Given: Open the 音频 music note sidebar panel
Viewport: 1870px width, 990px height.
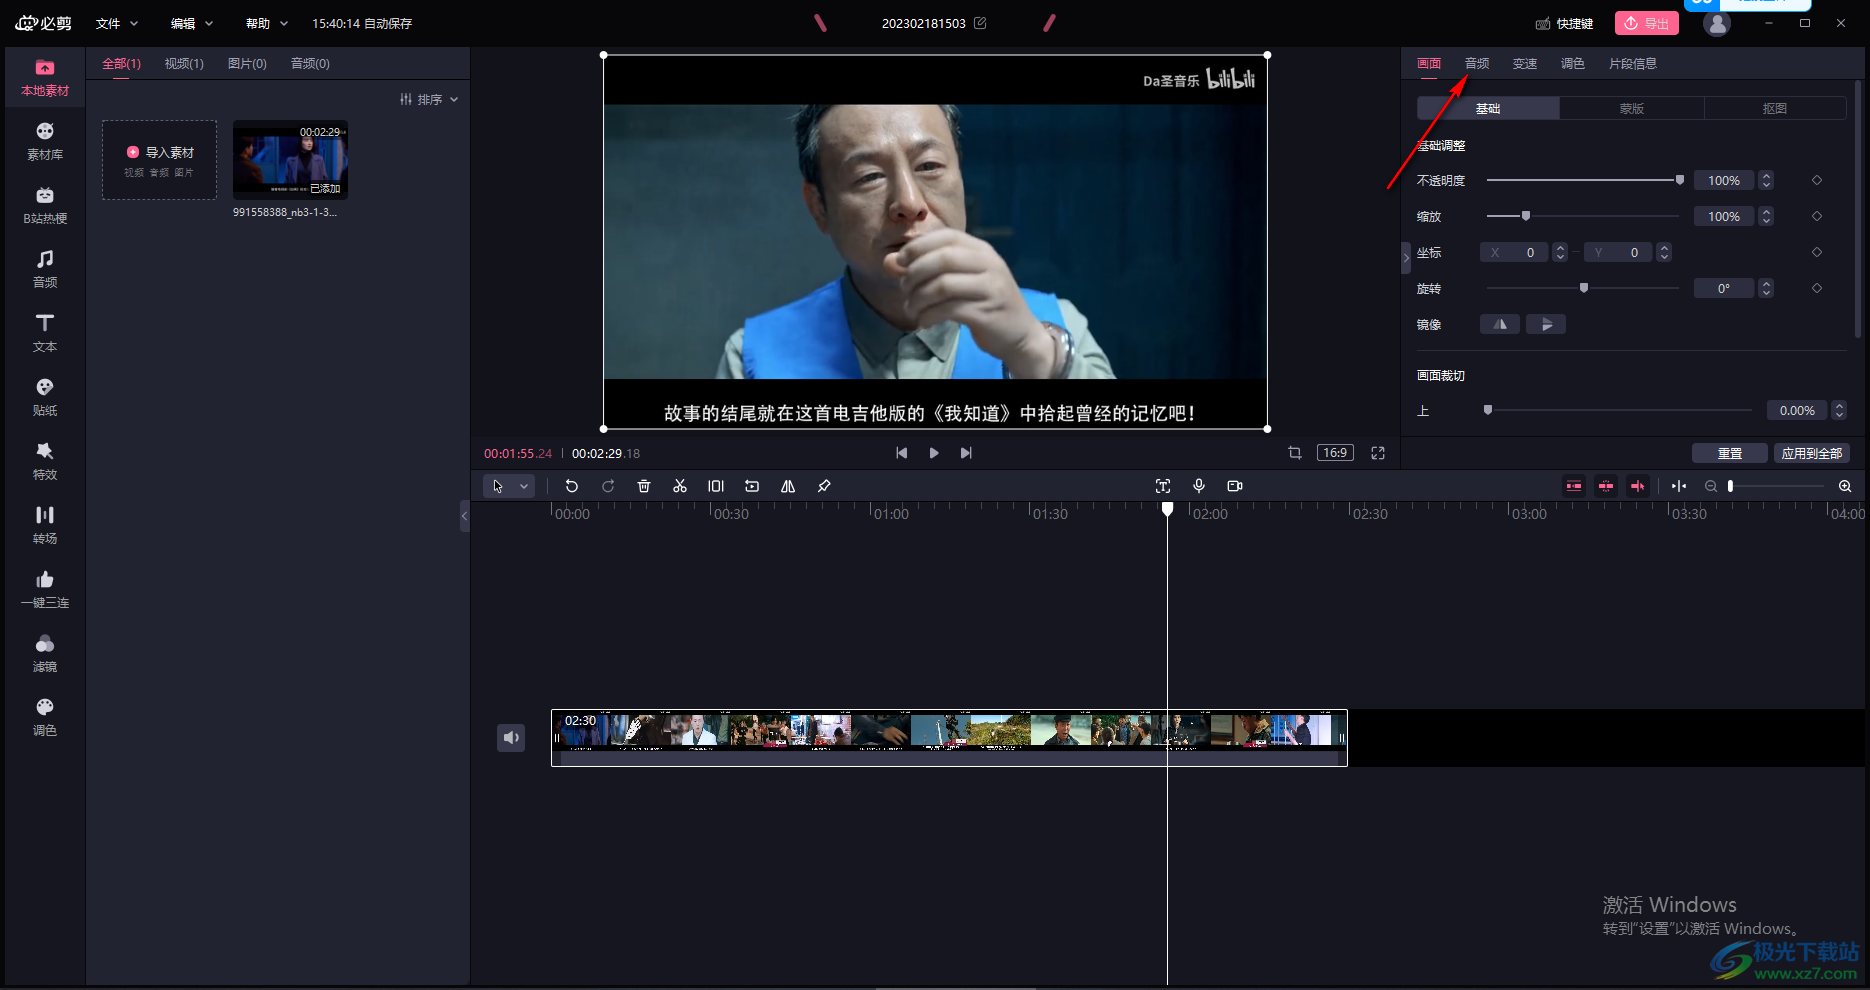Looking at the screenshot, I should coord(45,269).
